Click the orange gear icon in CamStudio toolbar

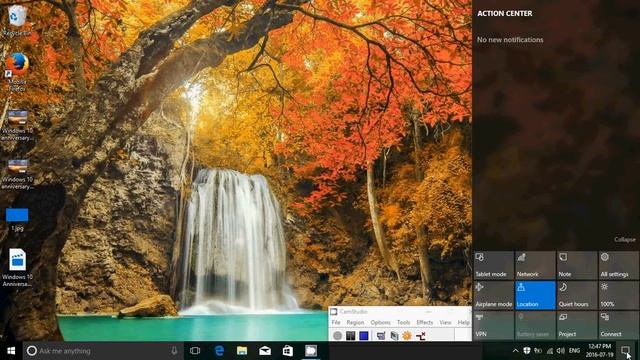(x=407, y=336)
